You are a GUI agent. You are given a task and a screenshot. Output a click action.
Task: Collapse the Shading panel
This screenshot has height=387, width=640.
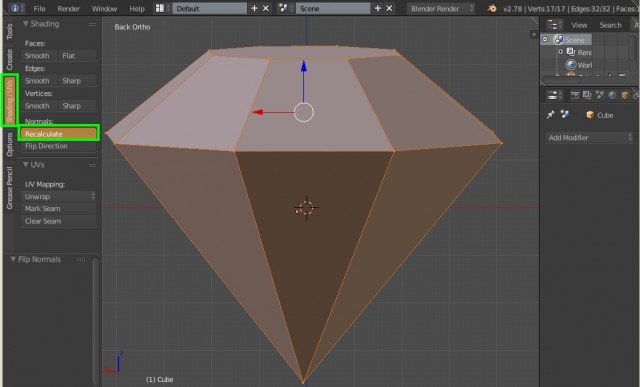(x=26, y=24)
